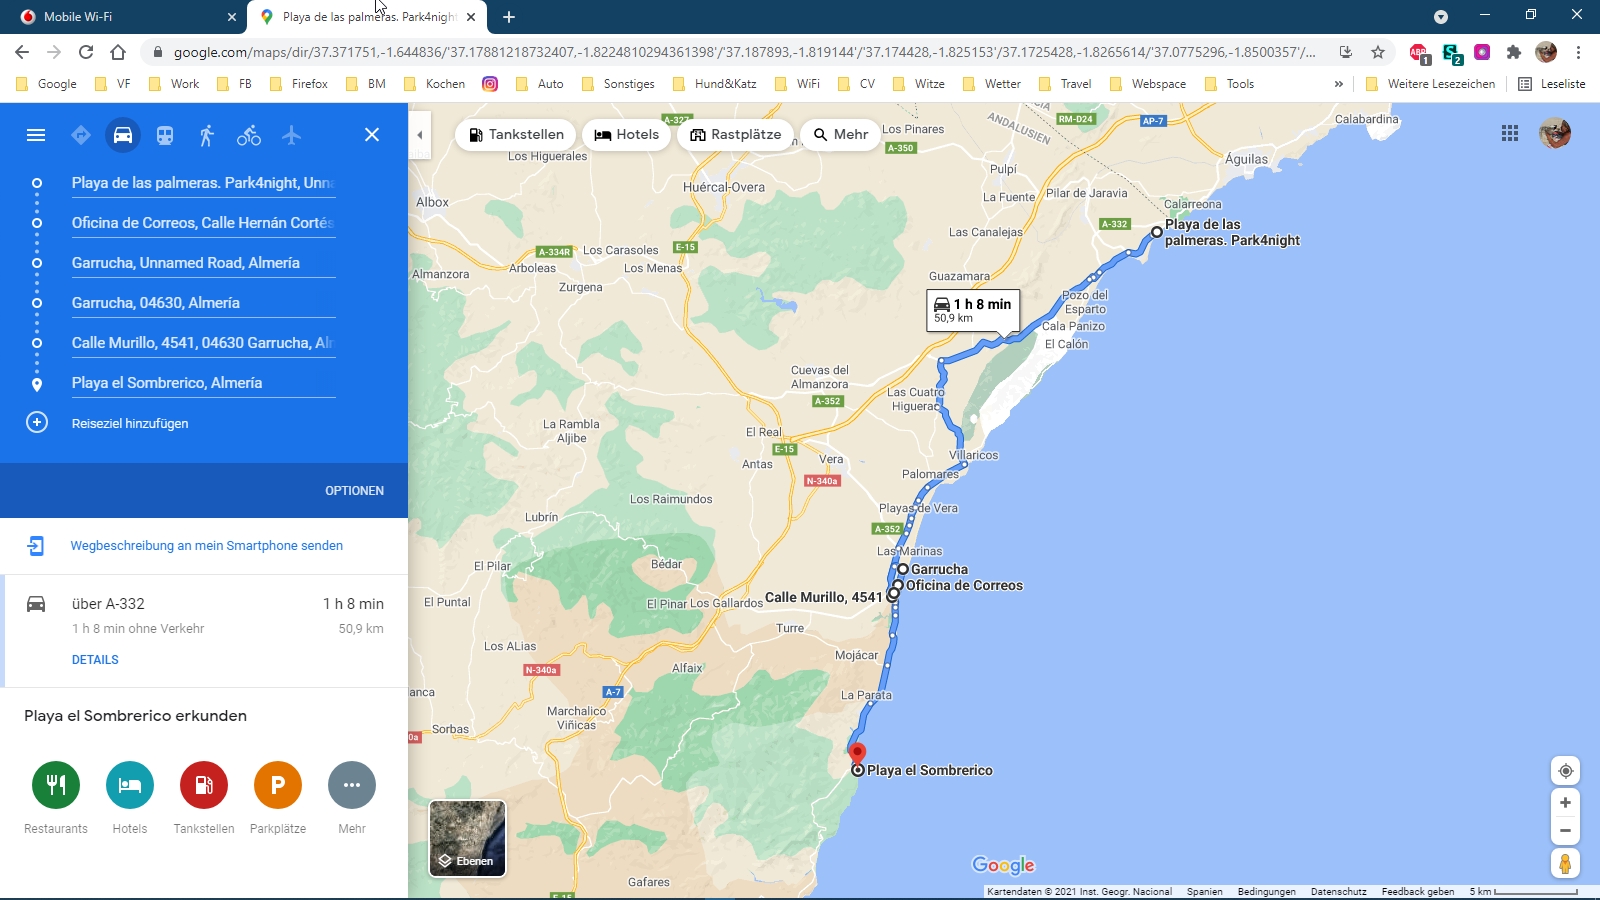Open the Google account avatar
The height and width of the screenshot is (900, 1600).
point(1555,133)
